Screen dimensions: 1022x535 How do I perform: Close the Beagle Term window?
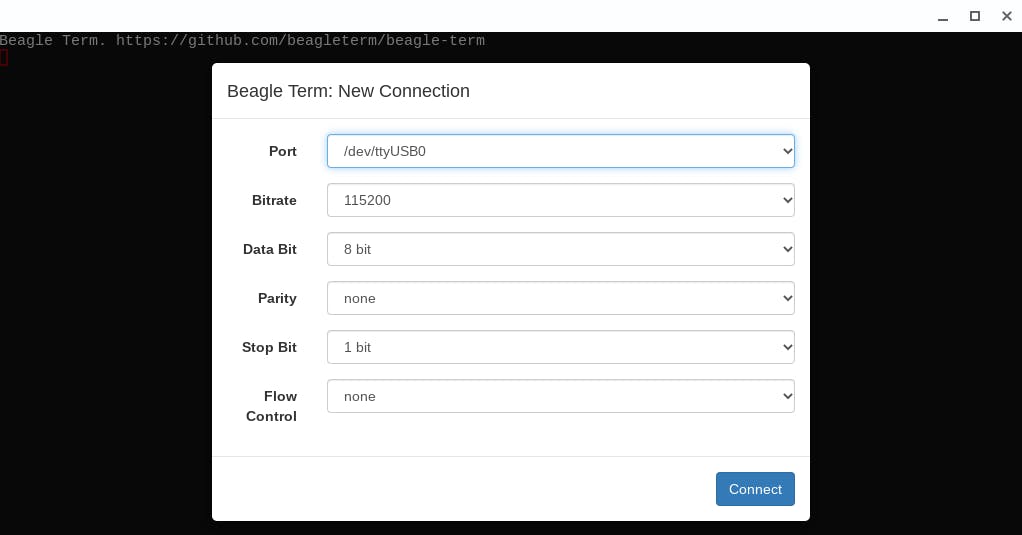pos(1007,16)
